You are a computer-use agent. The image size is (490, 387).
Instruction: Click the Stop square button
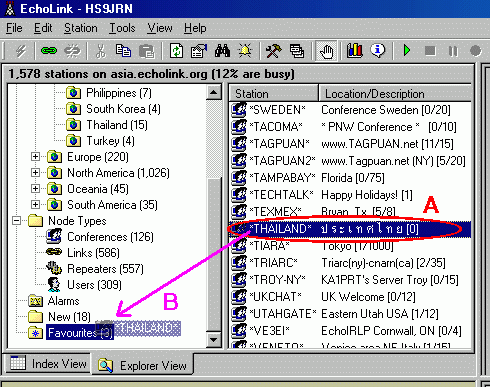(430, 51)
